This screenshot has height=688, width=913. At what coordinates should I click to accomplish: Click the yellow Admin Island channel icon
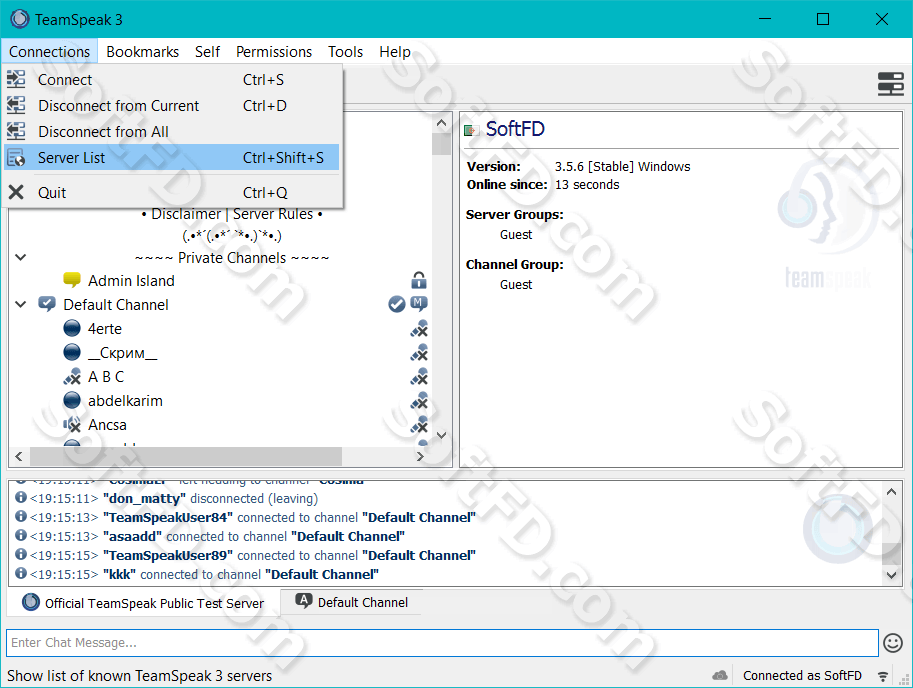point(72,280)
